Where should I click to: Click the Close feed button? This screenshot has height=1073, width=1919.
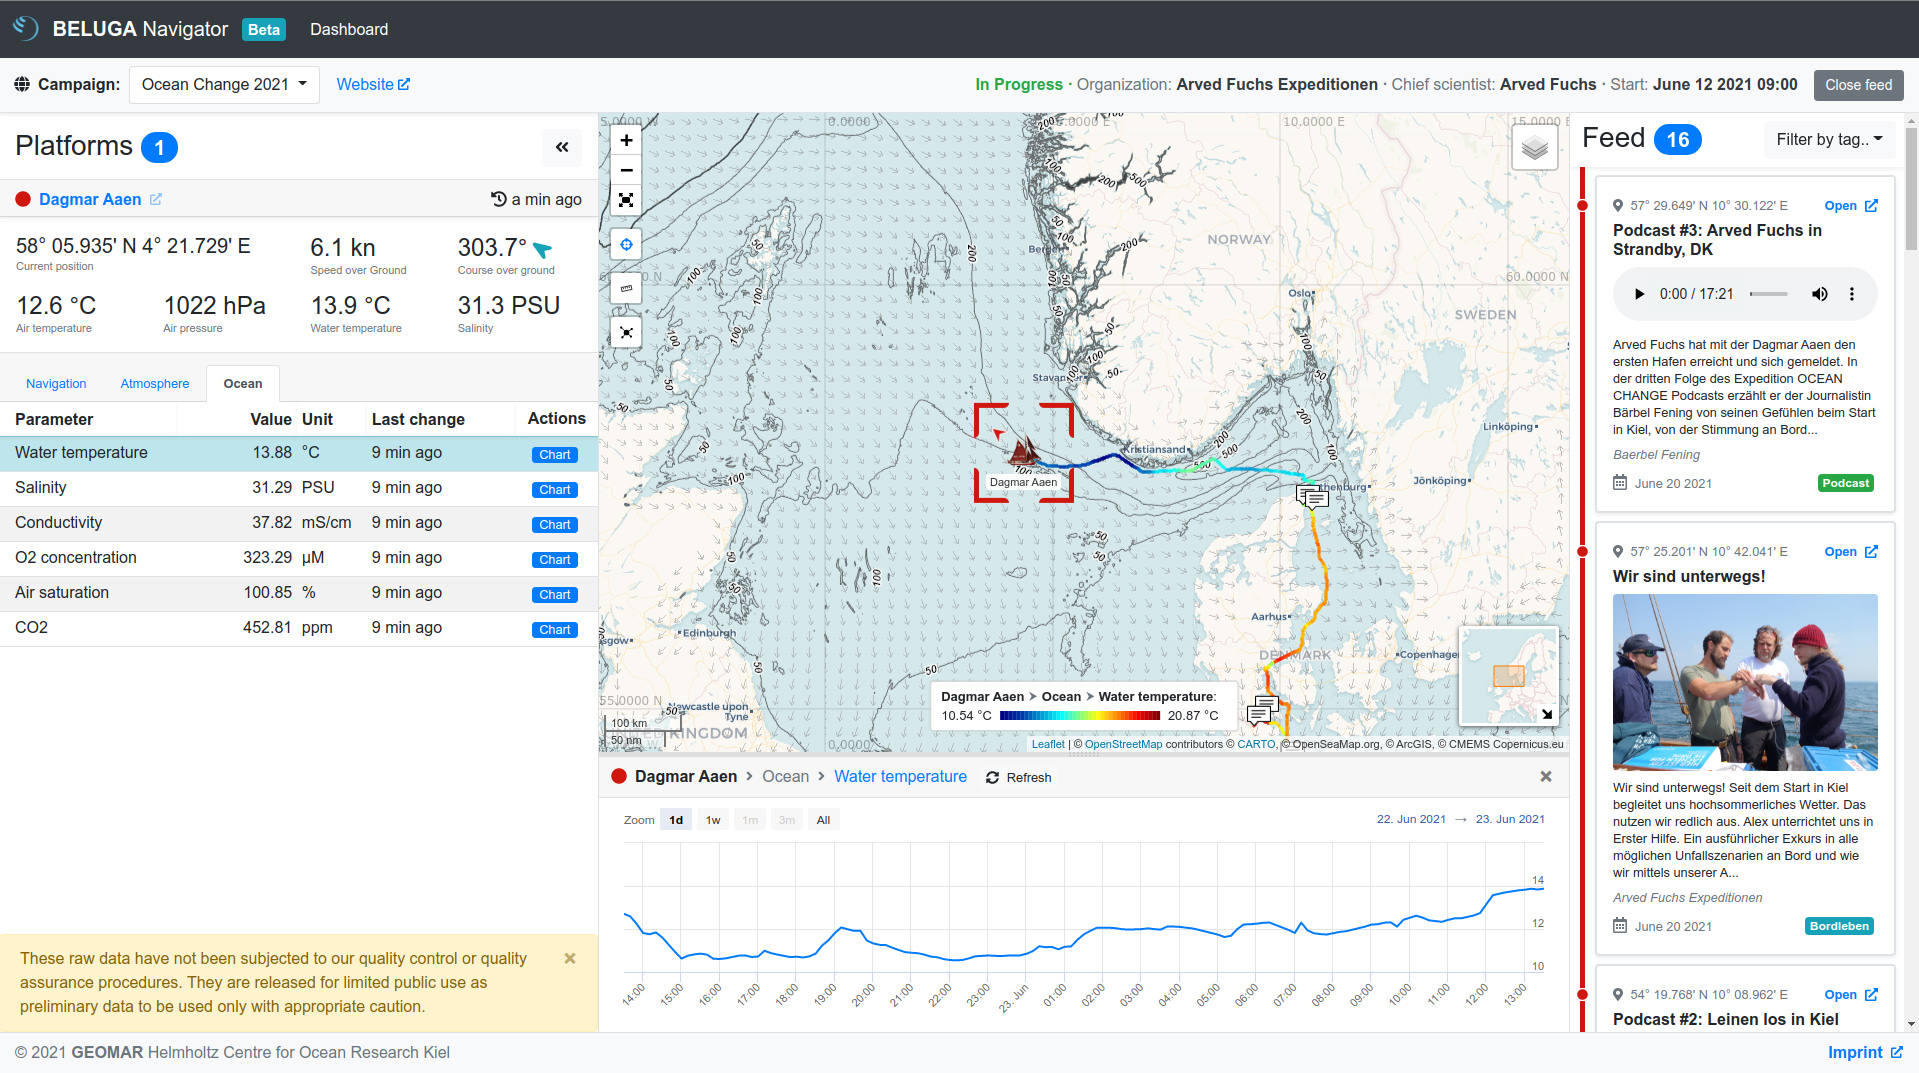[1857, 85]
